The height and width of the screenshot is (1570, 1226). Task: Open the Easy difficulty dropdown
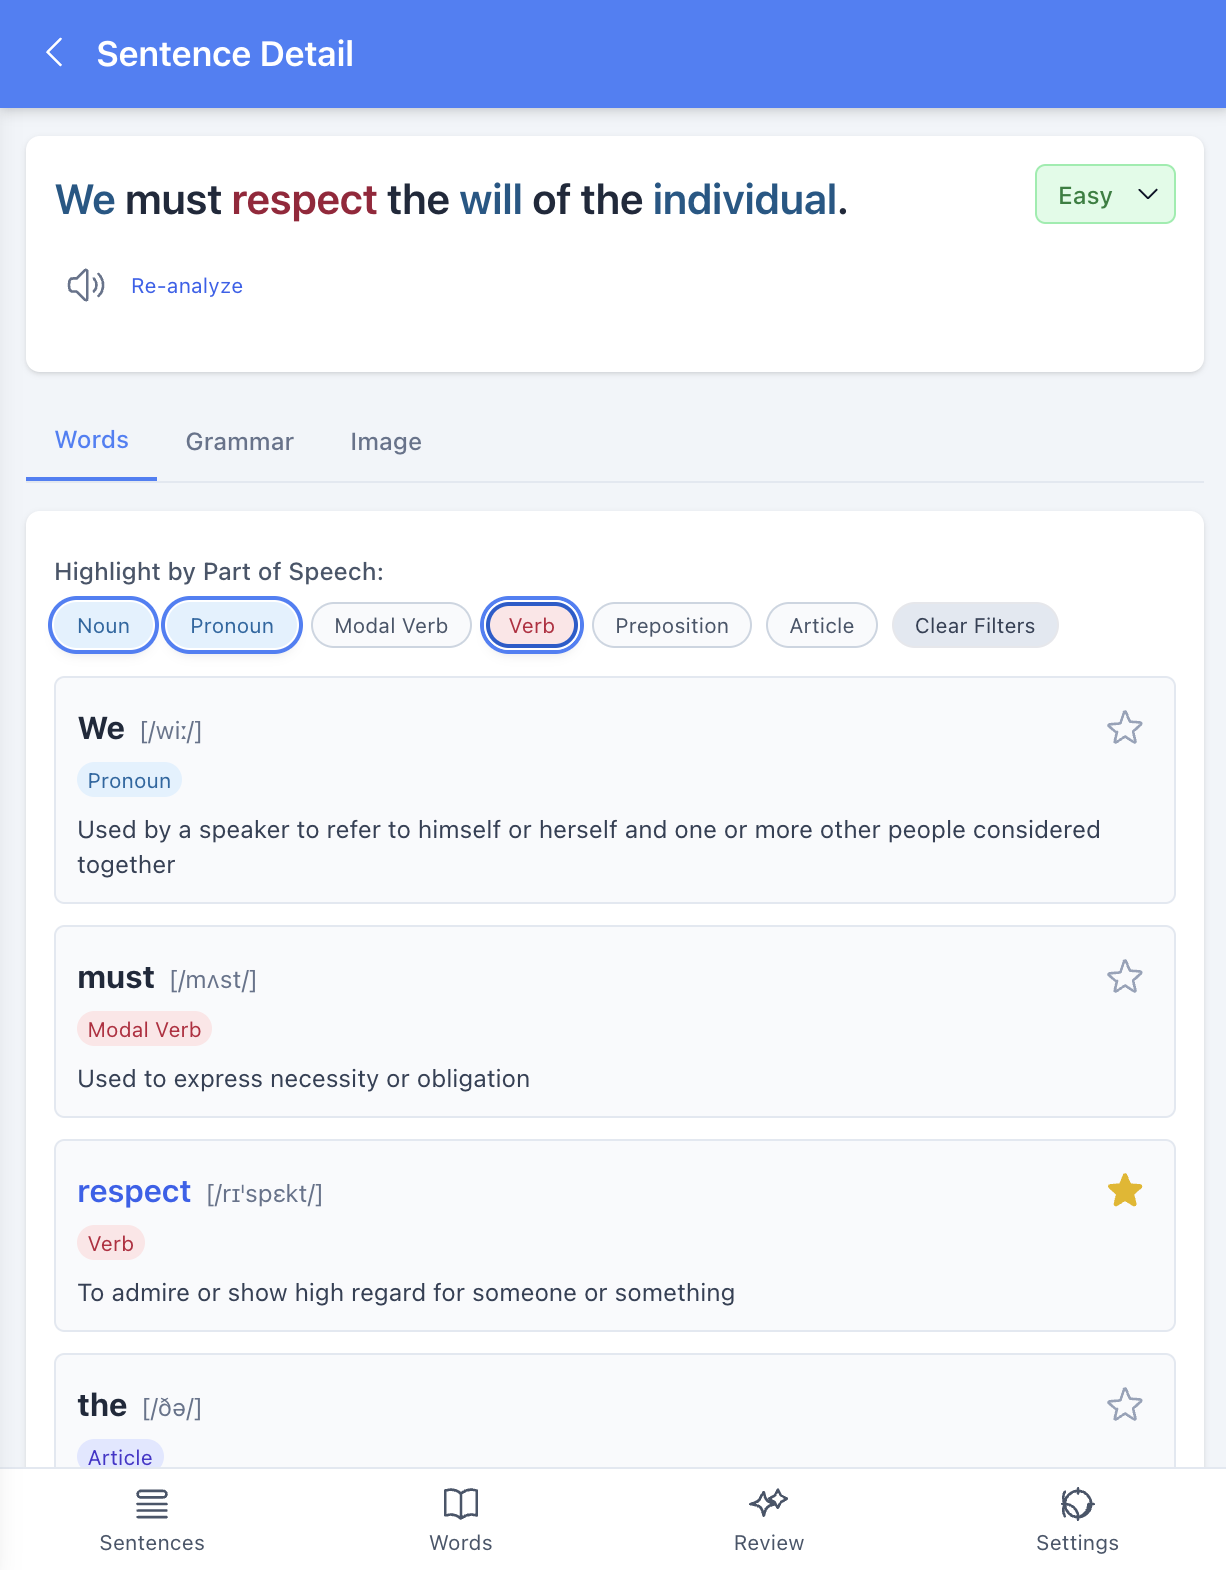click(1104, 195)
